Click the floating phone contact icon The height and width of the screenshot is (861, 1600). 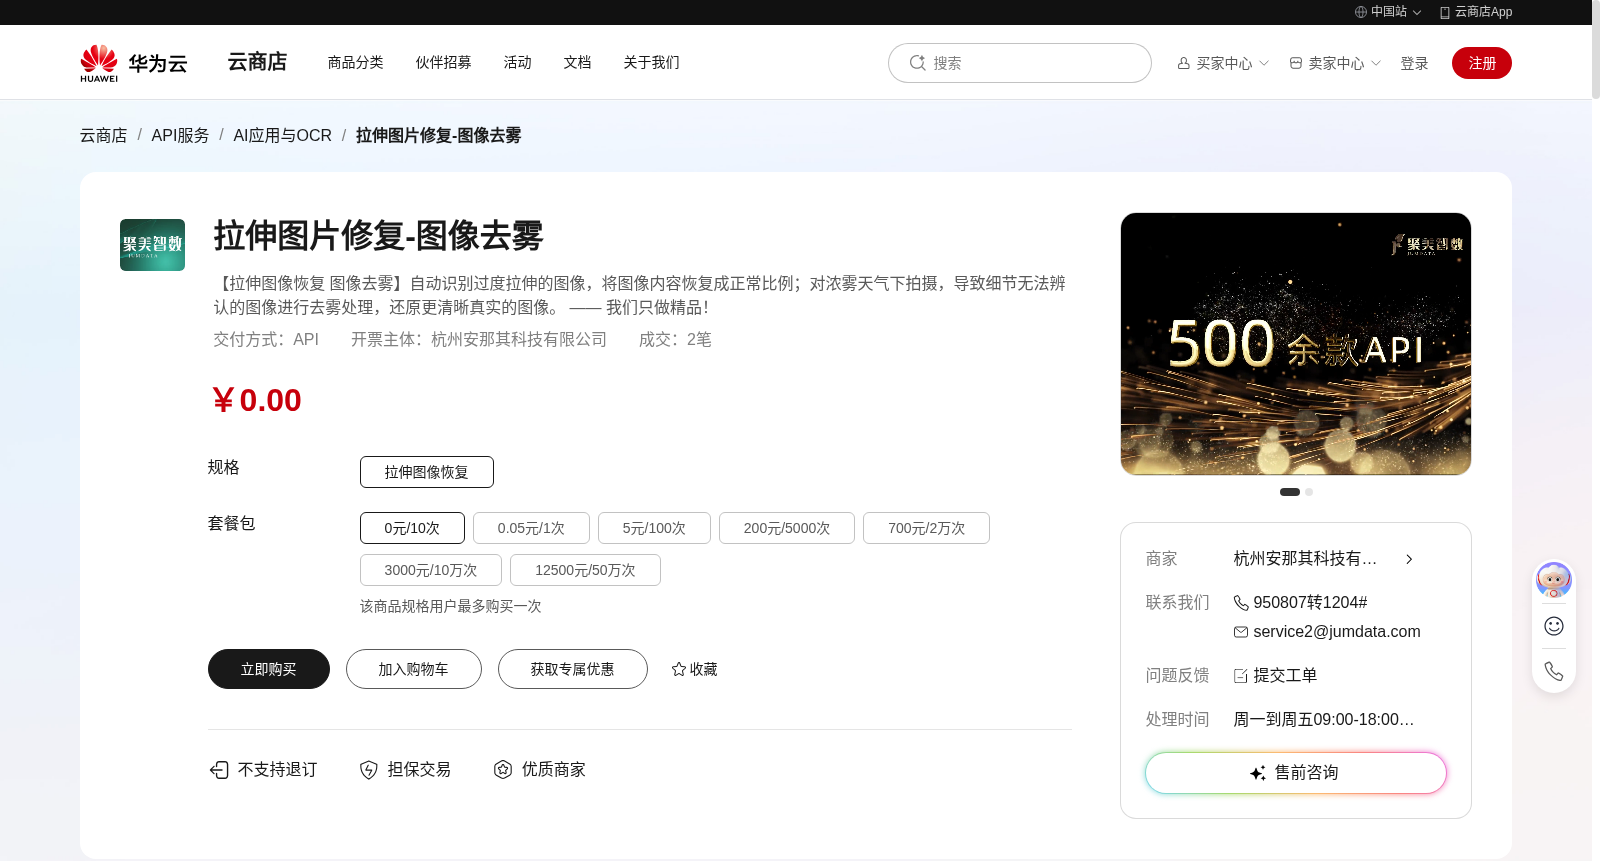pyautogui.click(x=1554, y=671)
